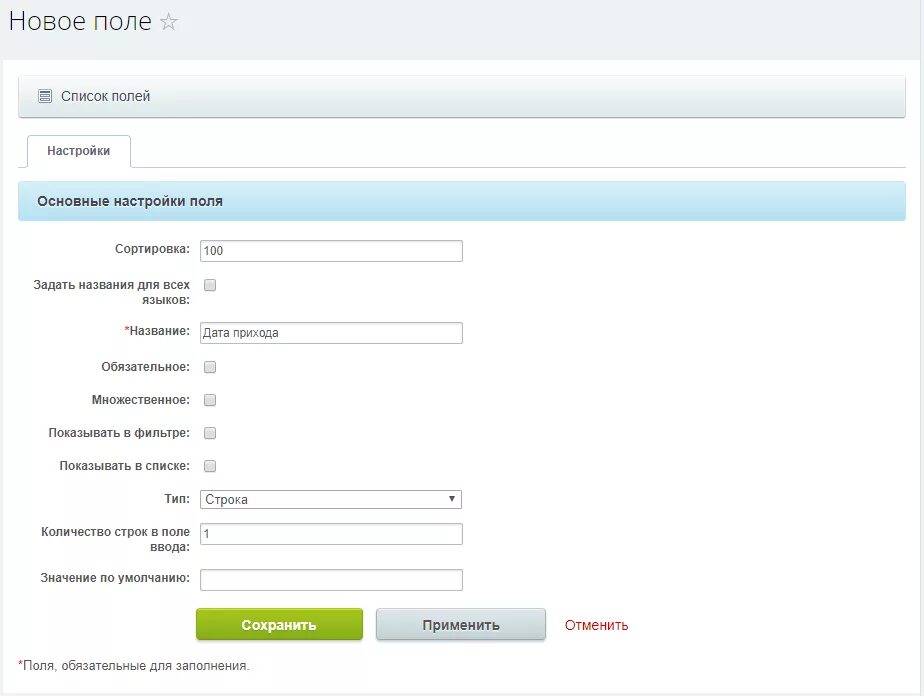This screenshot has height=696, width=924.
Task: Enable Показывать в фильтре checkbox
Action: [x=210, y=433]
